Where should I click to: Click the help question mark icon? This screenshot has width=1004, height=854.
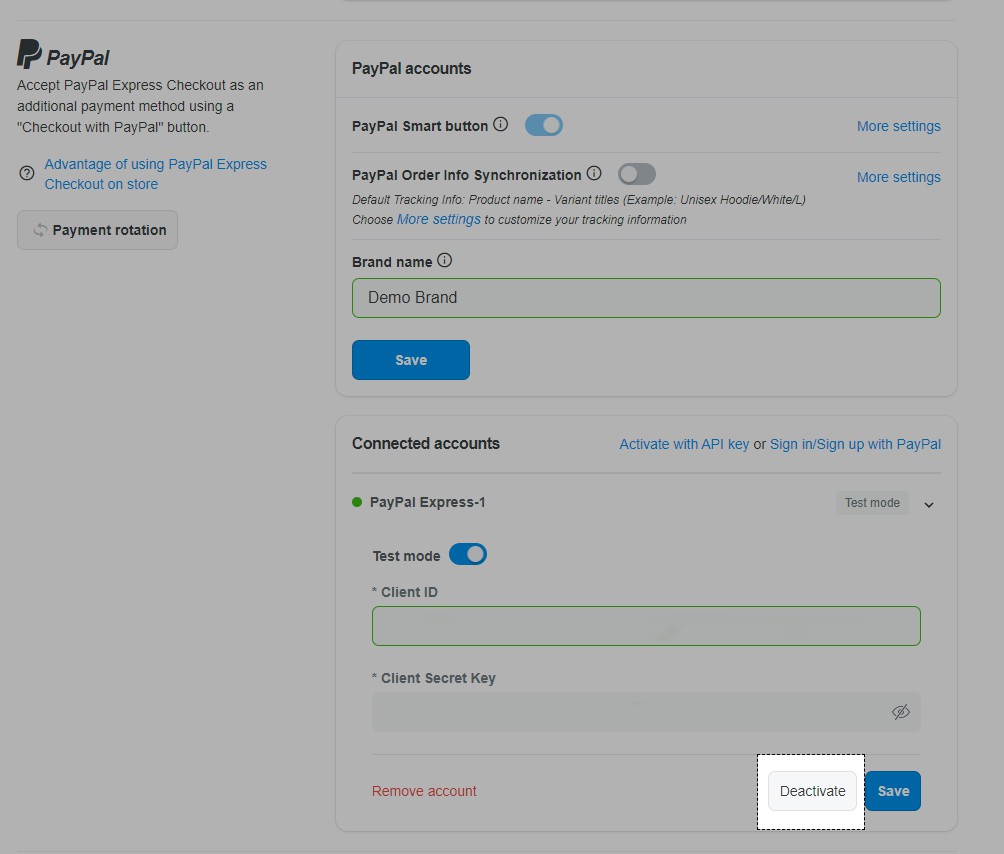[x=25, y=173]
